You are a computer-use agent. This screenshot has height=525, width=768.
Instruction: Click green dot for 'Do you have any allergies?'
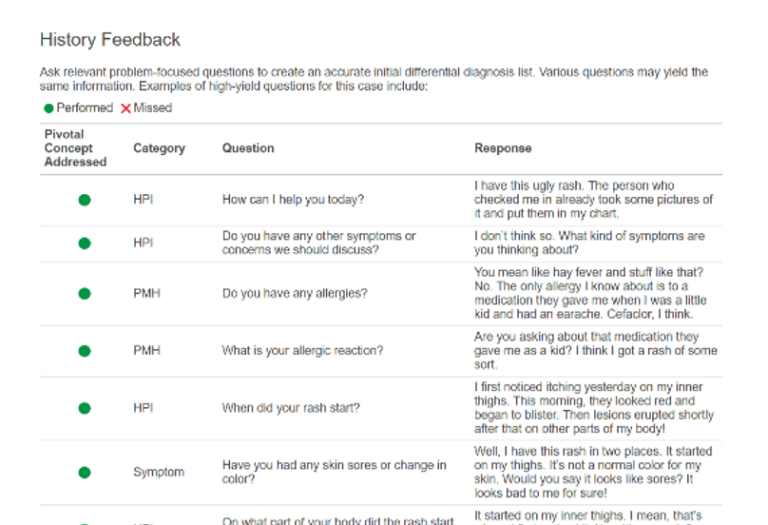pyautogui.click(x=84, y=293)
